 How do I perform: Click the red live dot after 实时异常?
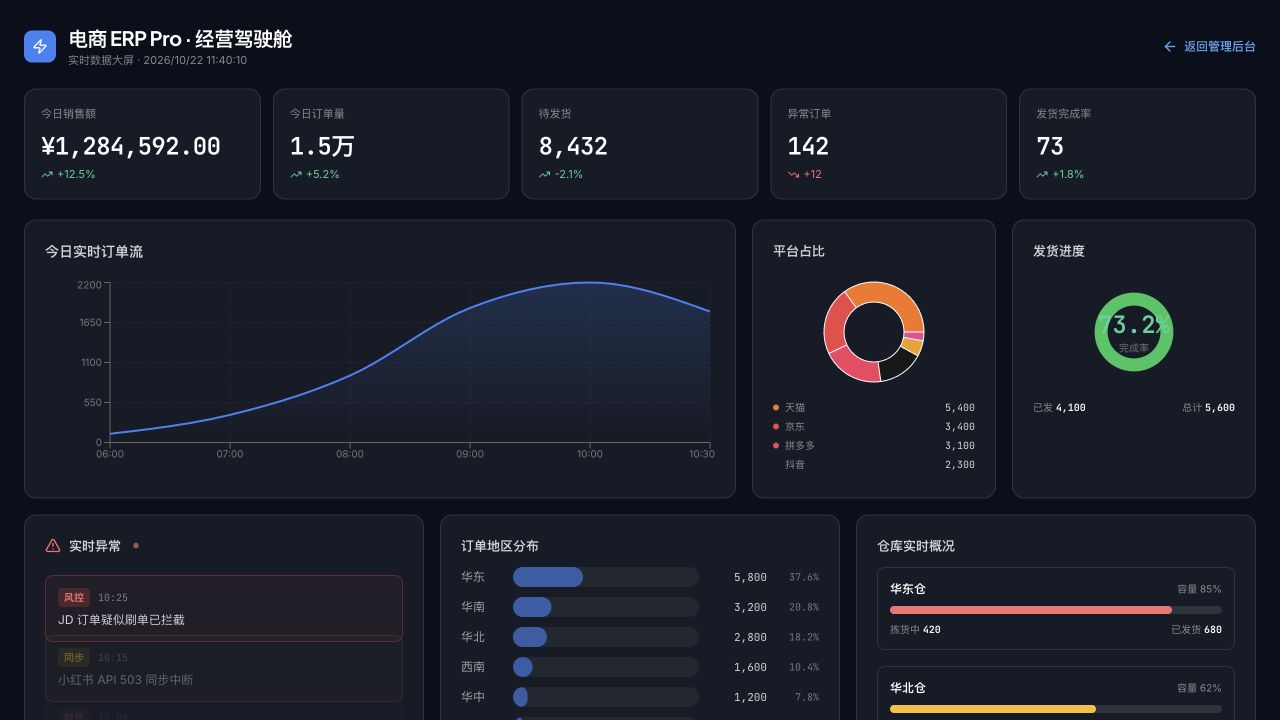click(x=136, y=546)
